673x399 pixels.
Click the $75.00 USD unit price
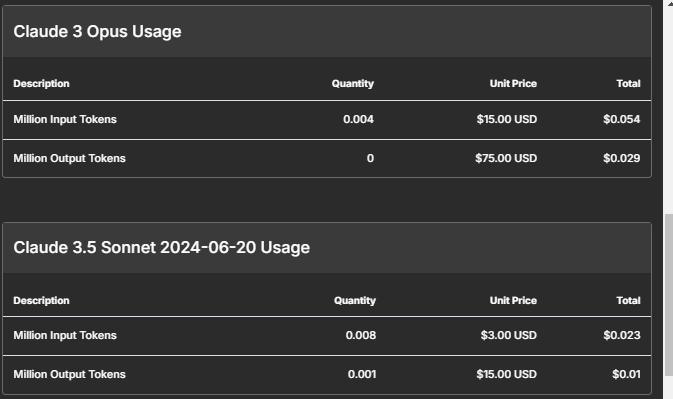pyautogui.click(x=506, y=158)
